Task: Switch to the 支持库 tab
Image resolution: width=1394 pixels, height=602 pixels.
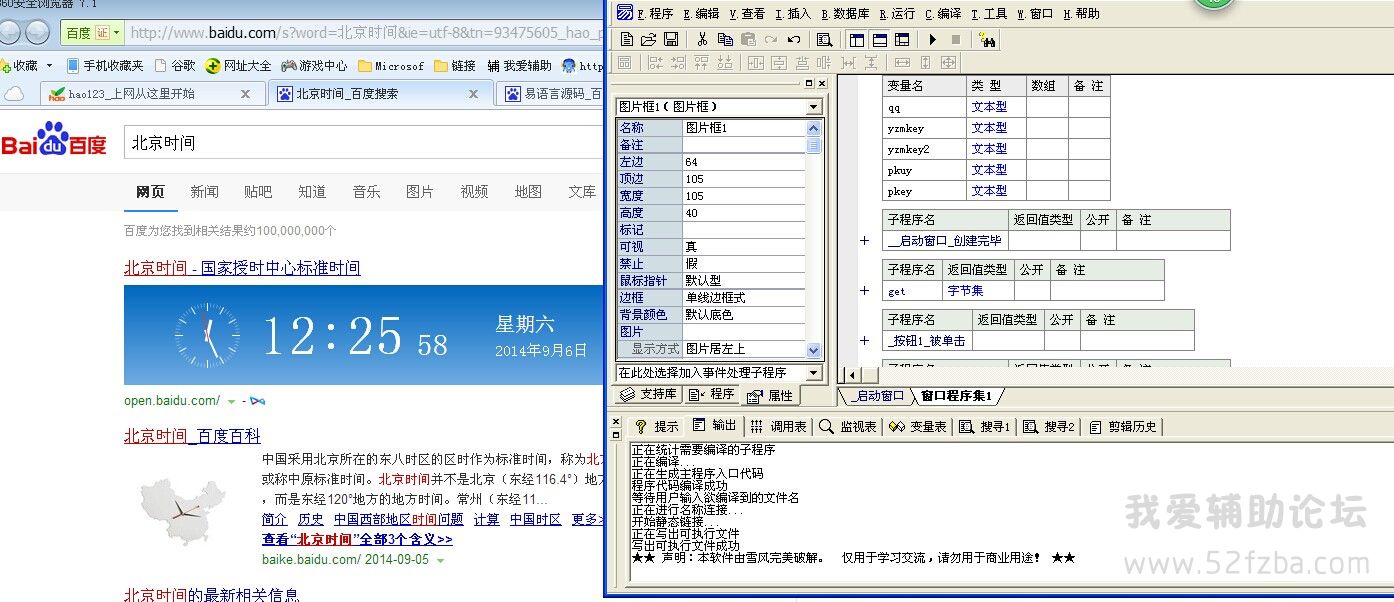Action: (x=650, y=395)
